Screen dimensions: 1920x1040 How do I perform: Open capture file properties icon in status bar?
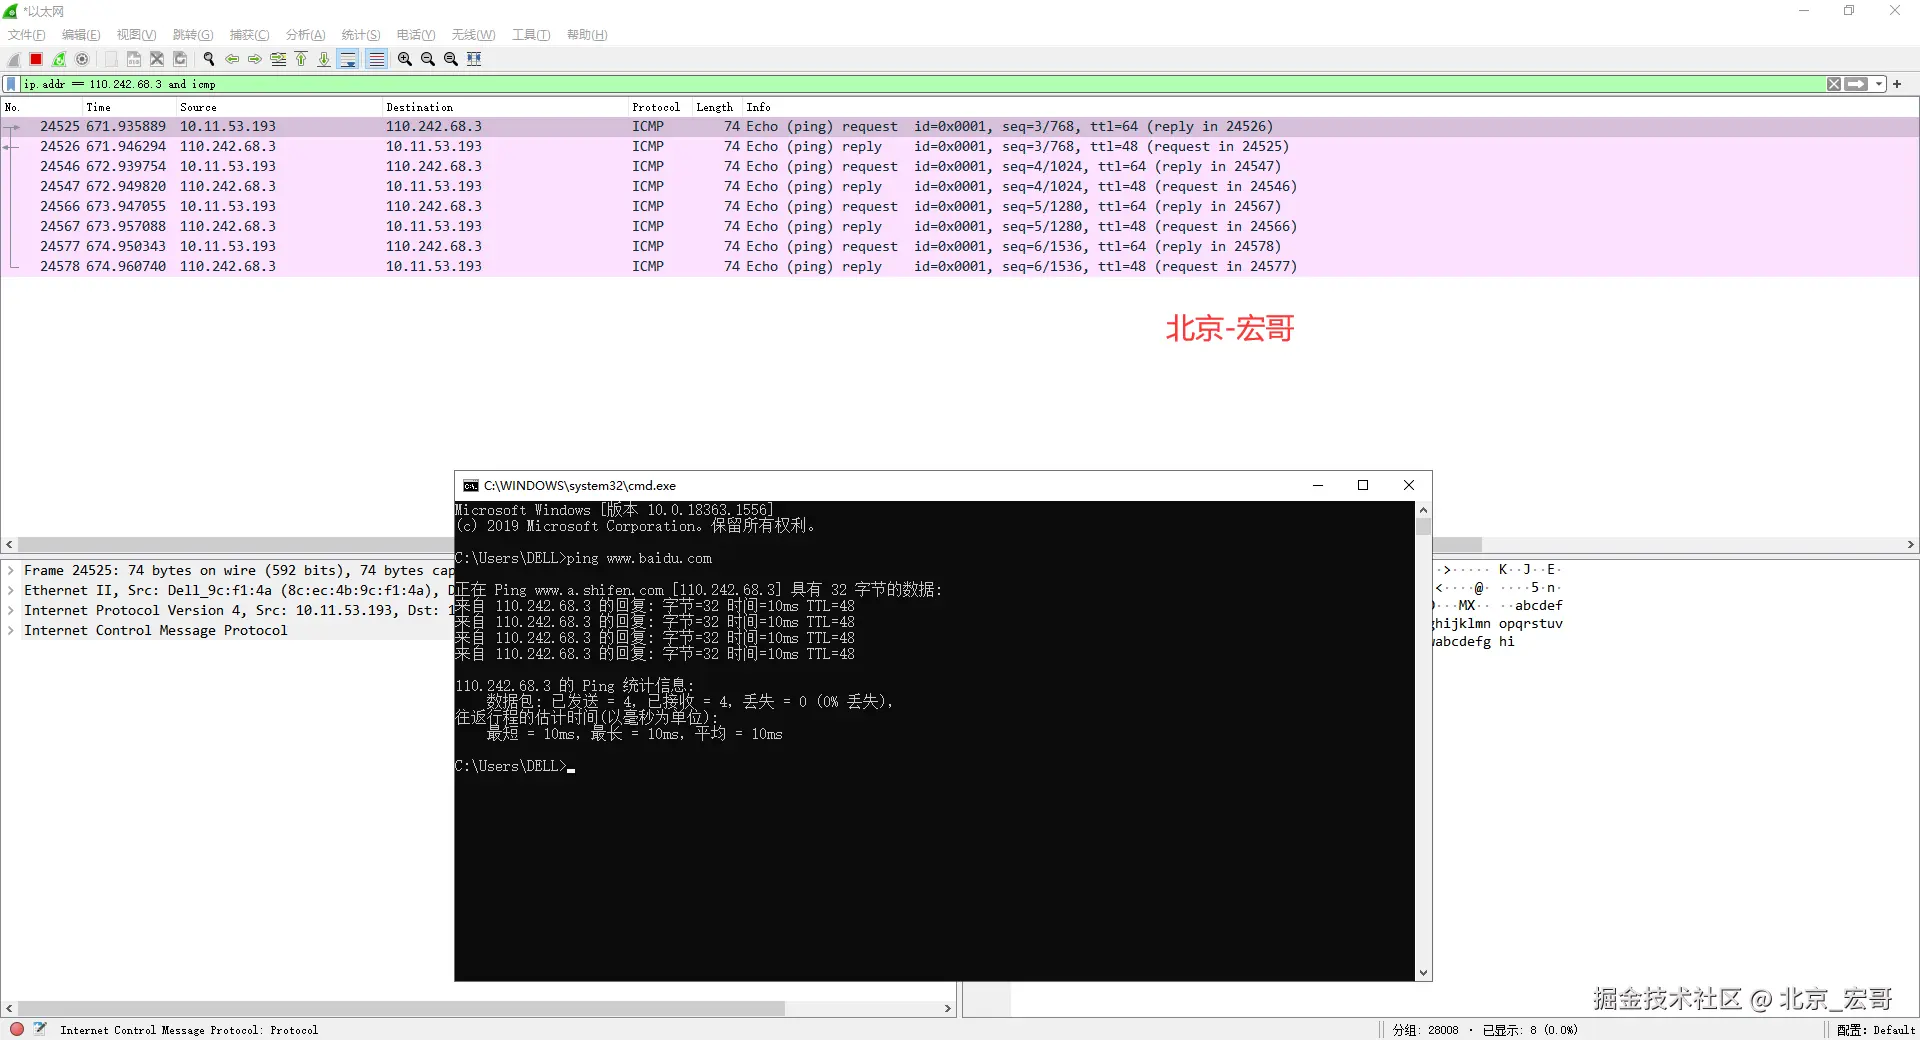pyautogui.click(x=40, y=1029)
